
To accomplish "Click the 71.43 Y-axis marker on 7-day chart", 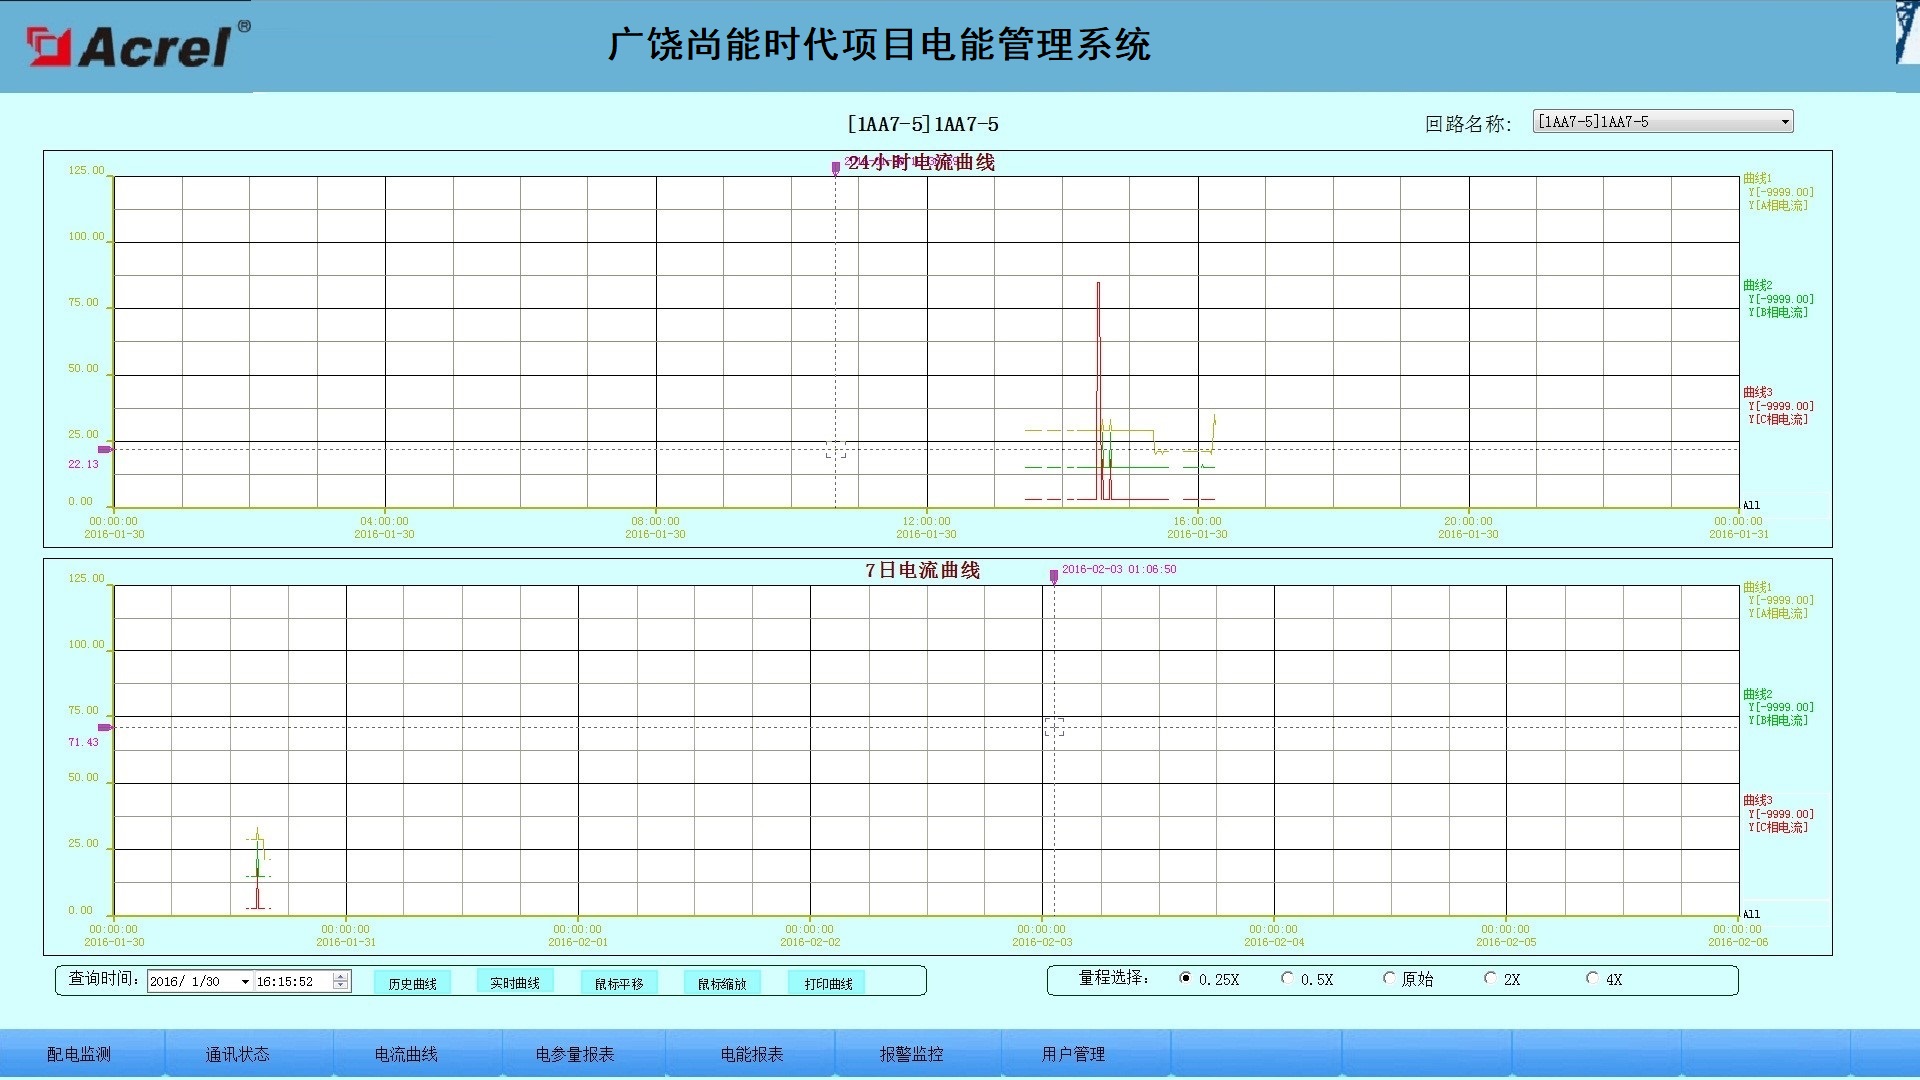I will pyautogui.click(x=104, y=727).
